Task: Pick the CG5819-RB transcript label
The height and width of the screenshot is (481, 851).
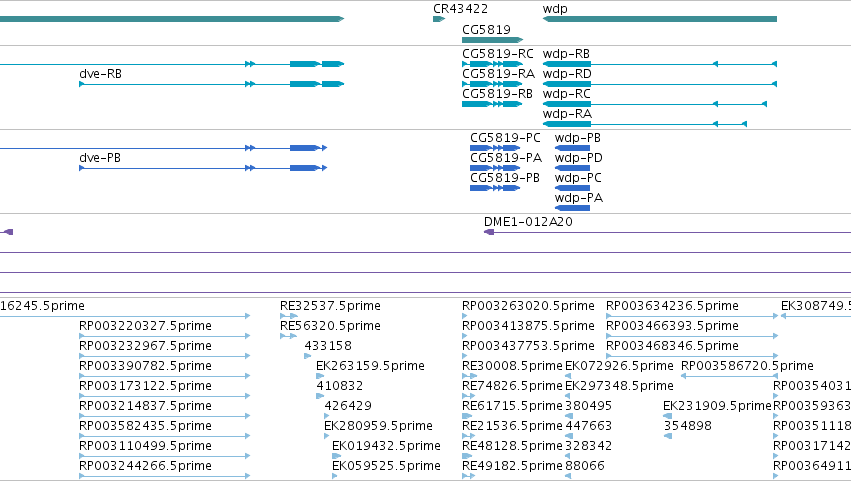Action: (497, 94)
